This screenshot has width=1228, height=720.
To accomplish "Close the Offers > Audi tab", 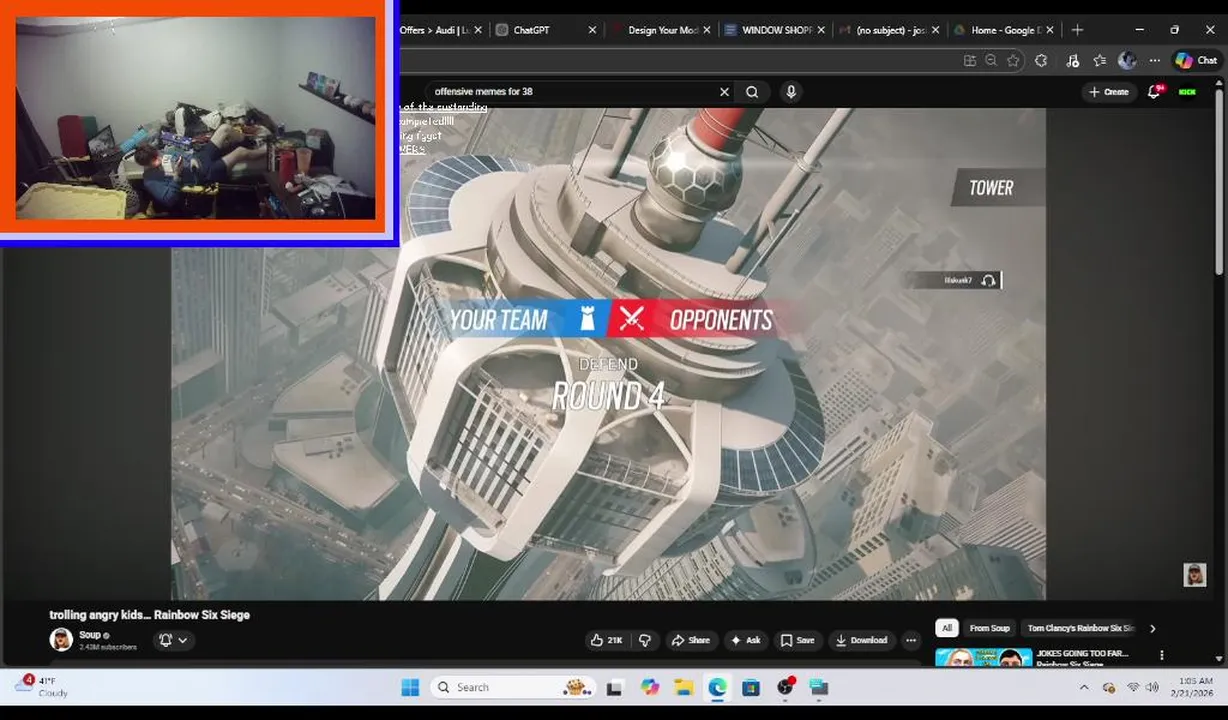I will 477,30.
